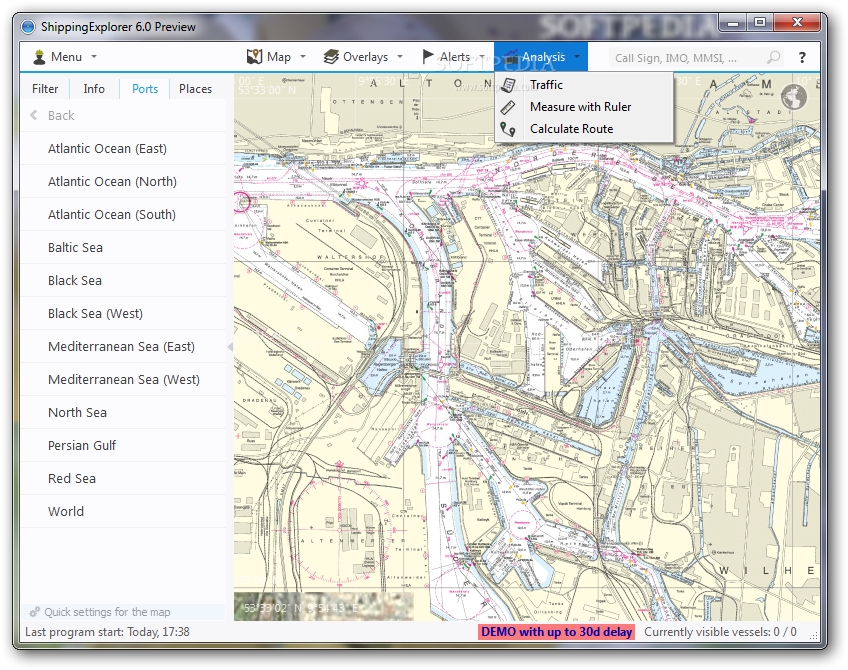Expand the Map dropdown arrow
848x670 pixels.
pos(303,56)
